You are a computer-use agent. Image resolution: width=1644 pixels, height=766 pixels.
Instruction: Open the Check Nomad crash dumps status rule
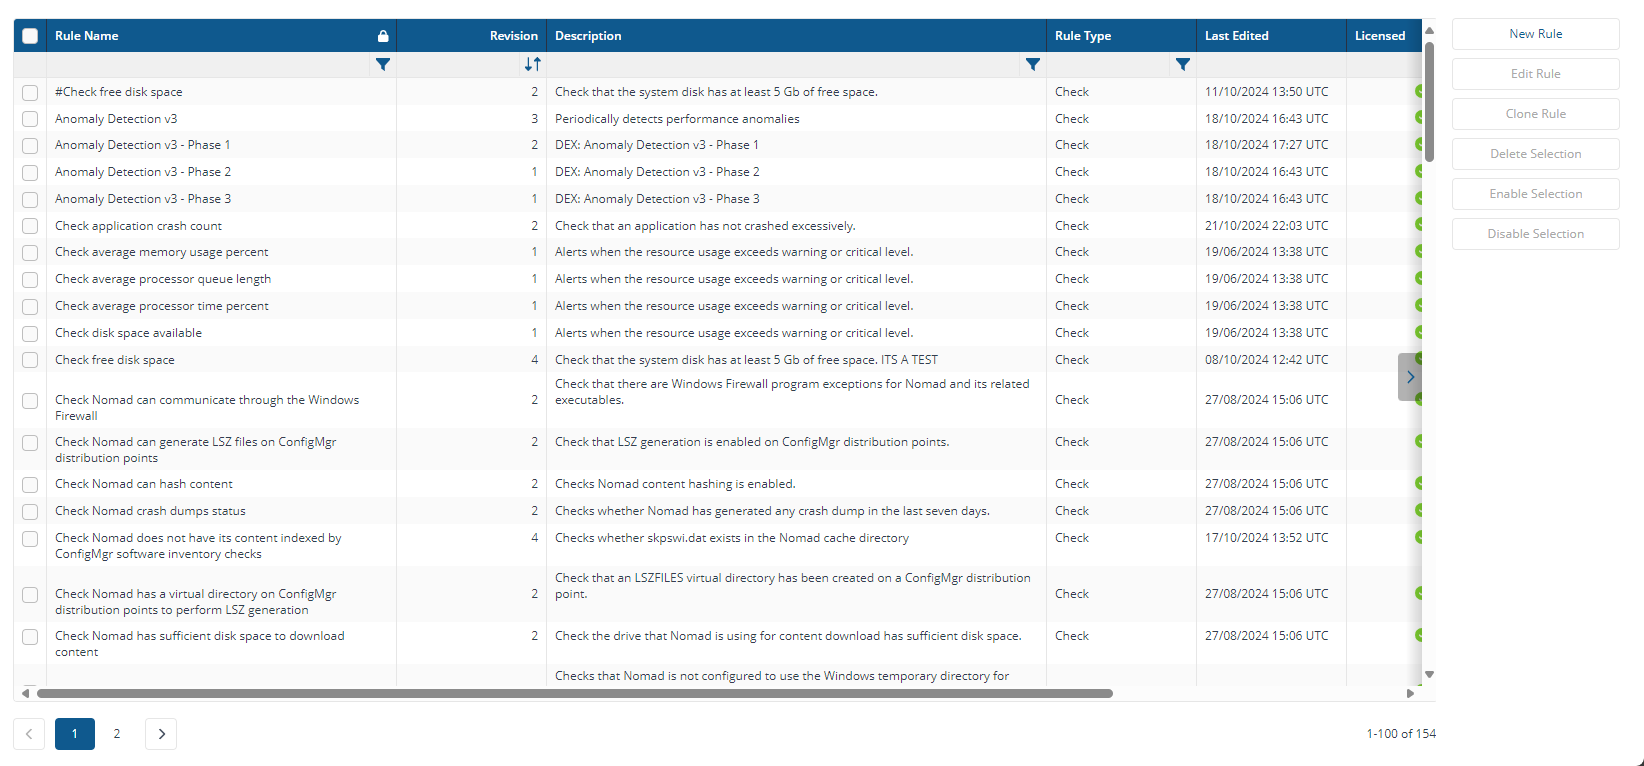150,511
